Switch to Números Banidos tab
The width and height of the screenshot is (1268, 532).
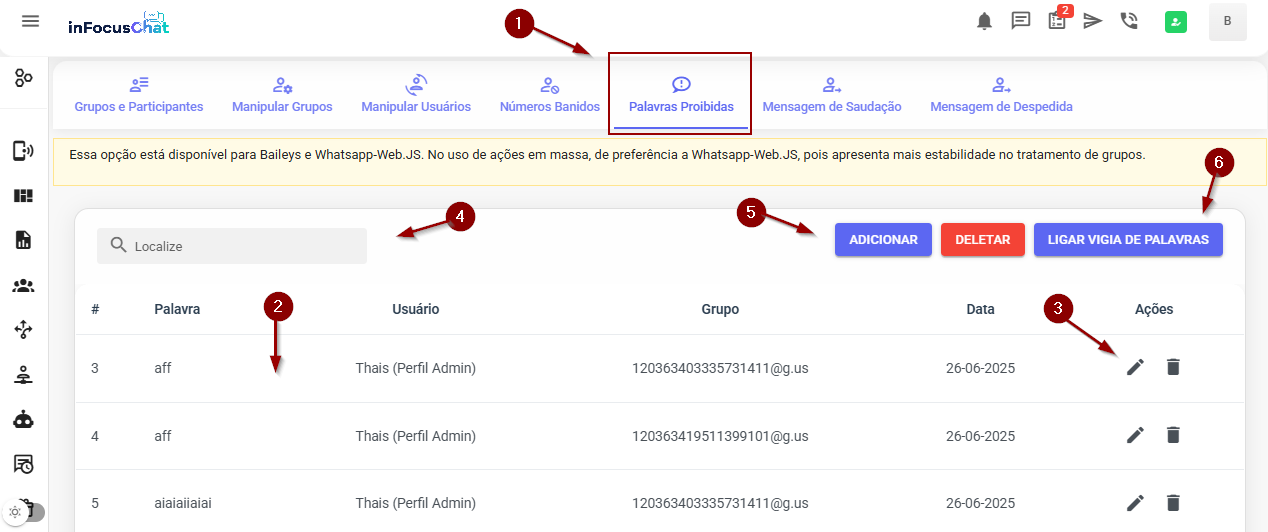[550, 96]
